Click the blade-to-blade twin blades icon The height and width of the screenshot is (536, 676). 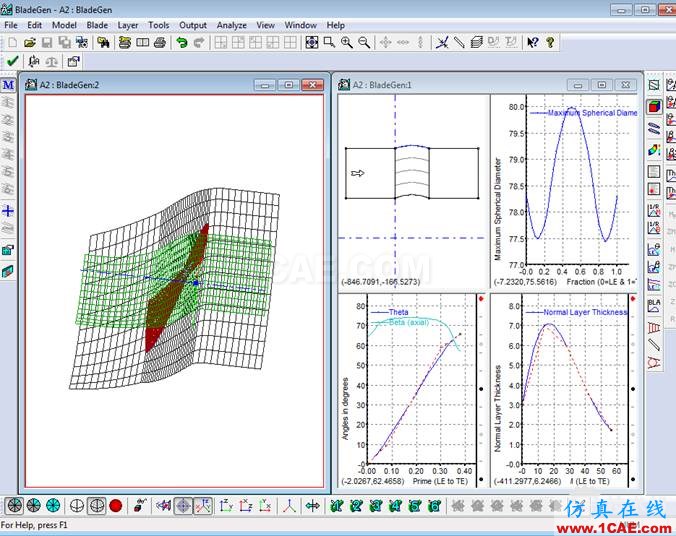click(x=654, y=128)
